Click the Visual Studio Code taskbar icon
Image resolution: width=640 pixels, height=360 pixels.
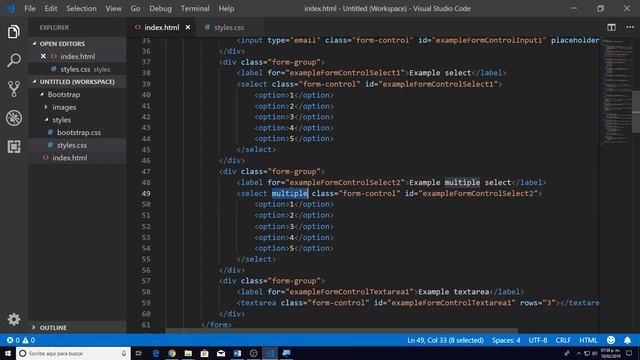(x=270, y=353)
